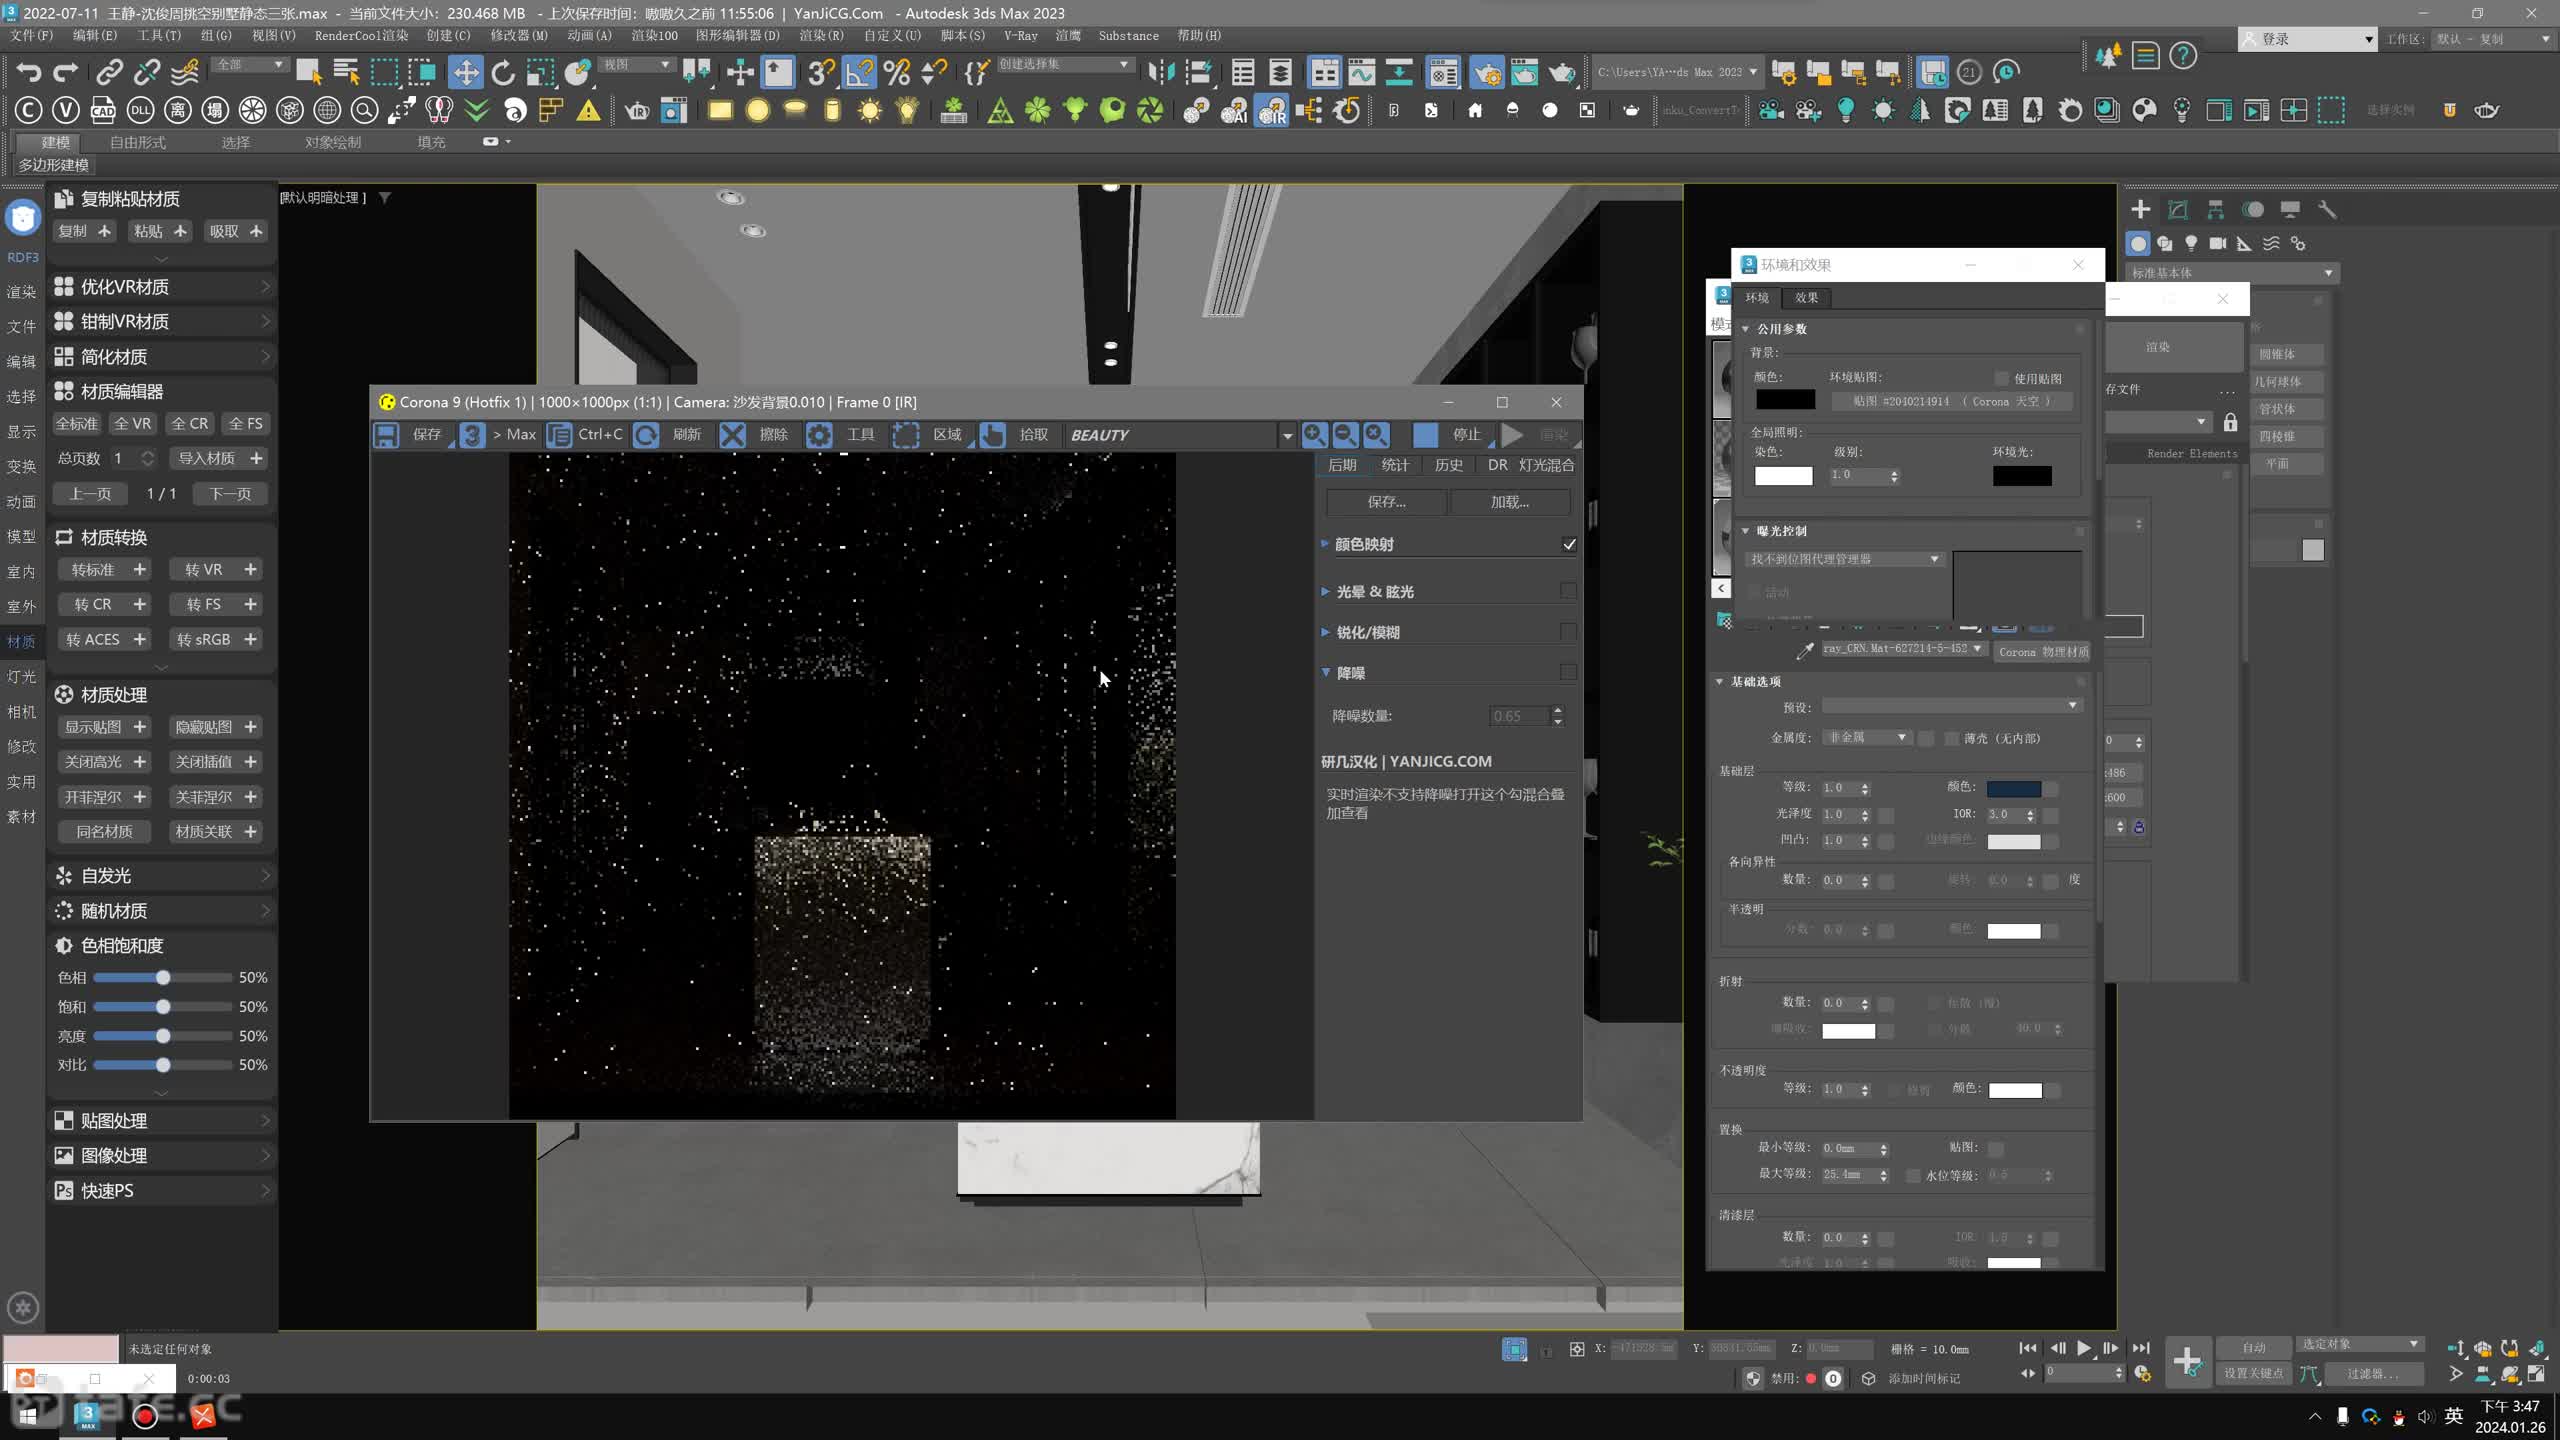Open the BEAUTY render element dropdown
This screenshot has height=1440, width=2560.
(x=1287, y=435)
